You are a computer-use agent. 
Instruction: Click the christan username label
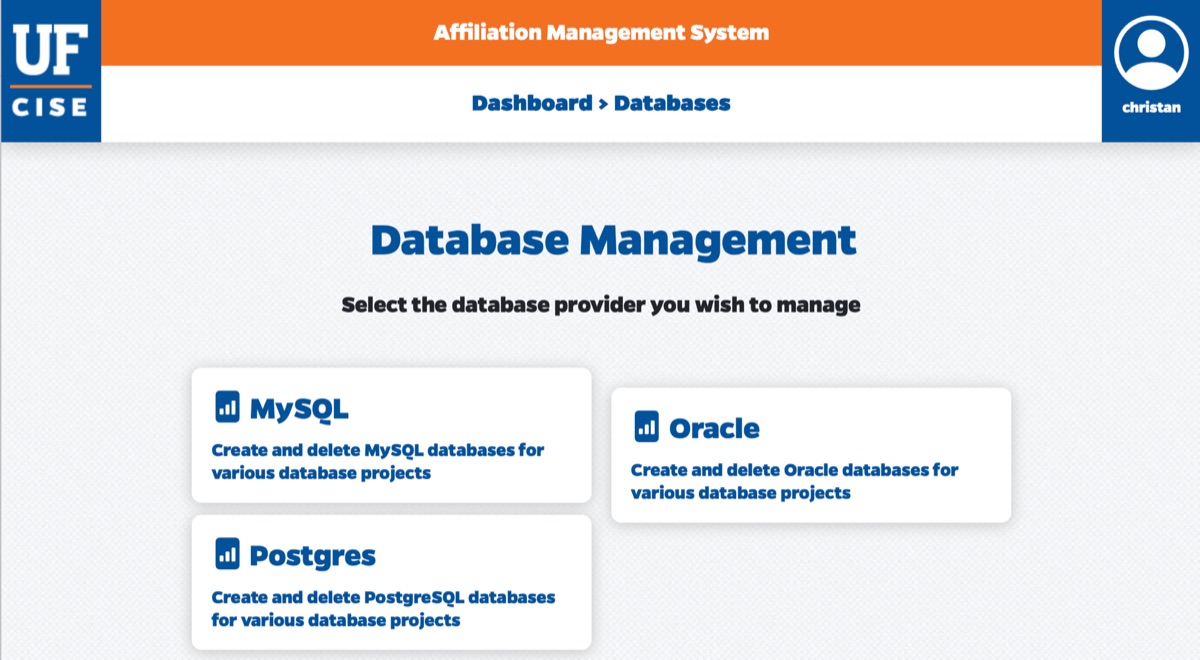point(1150,108)
